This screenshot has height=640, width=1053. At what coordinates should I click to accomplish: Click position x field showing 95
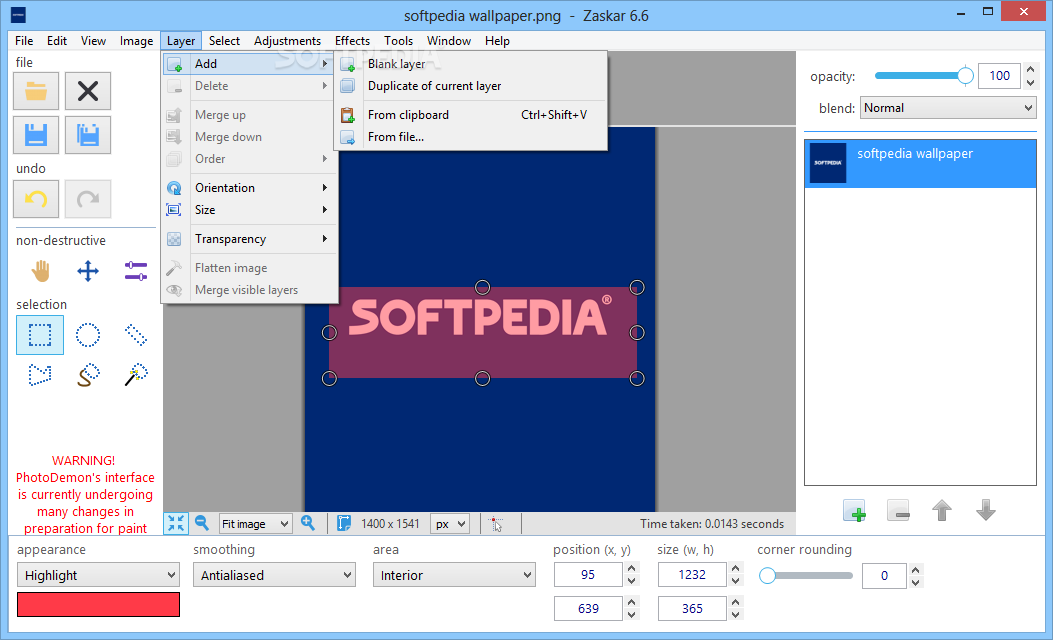pyautogui.click(x=588, y=575)
